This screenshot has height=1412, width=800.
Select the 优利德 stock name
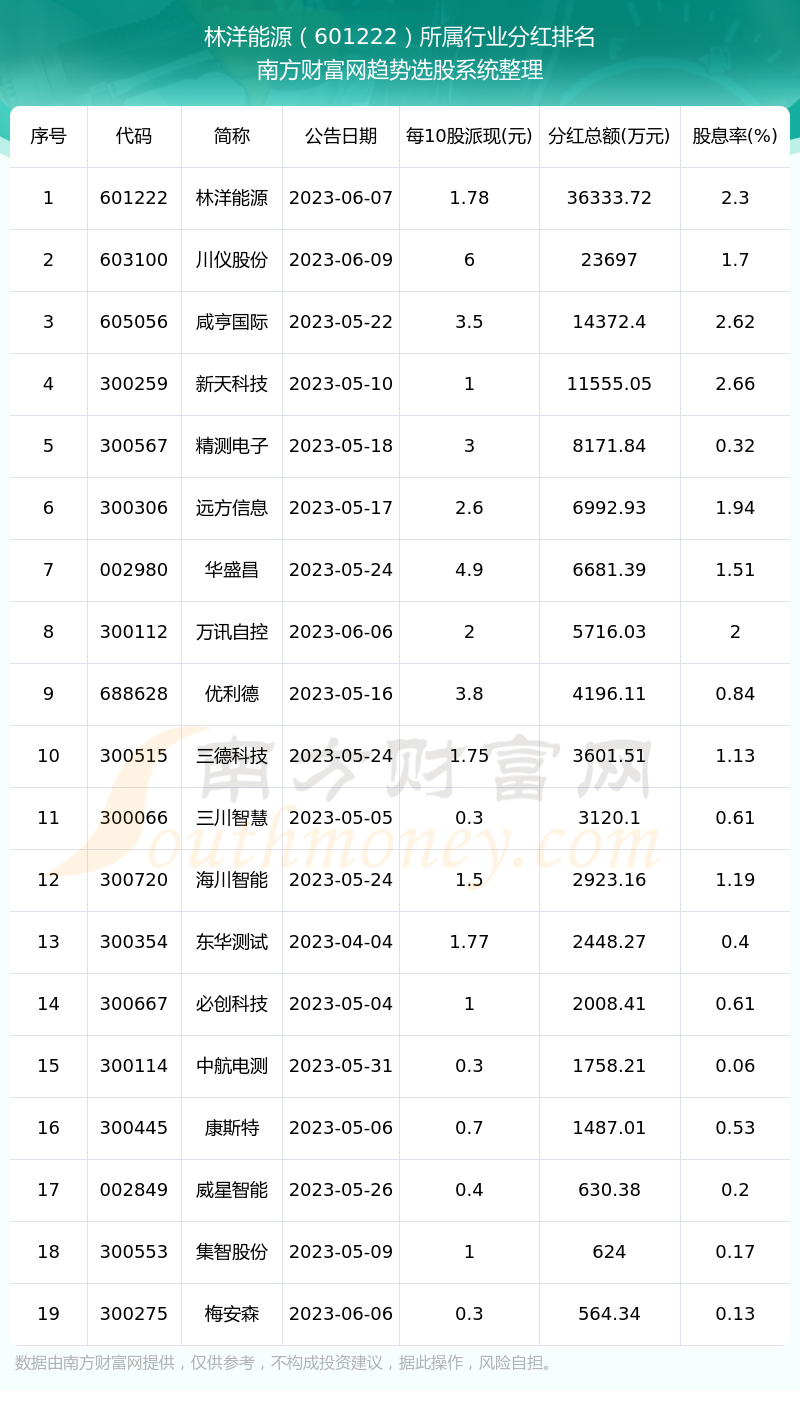[x=232, y=694]
